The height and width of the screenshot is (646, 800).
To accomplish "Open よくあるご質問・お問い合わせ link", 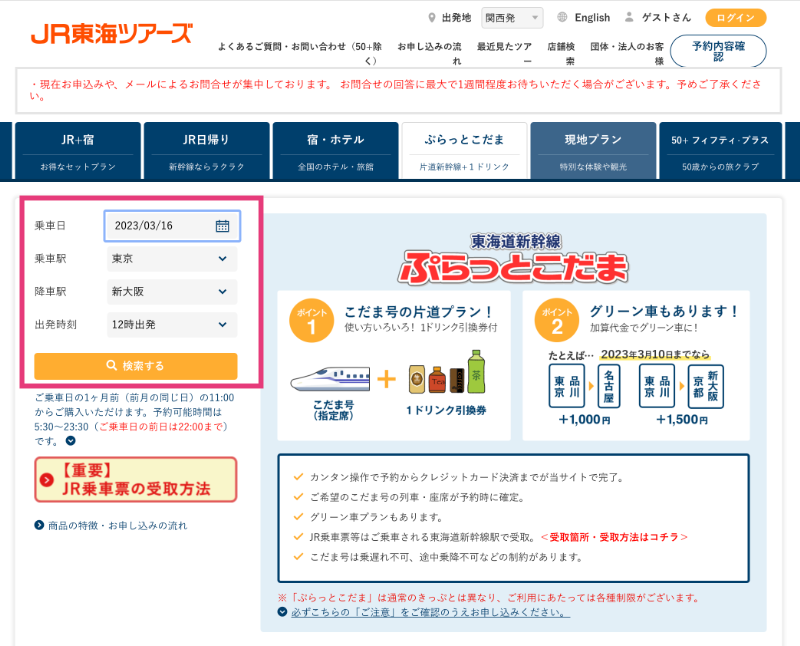I will 300,53.
